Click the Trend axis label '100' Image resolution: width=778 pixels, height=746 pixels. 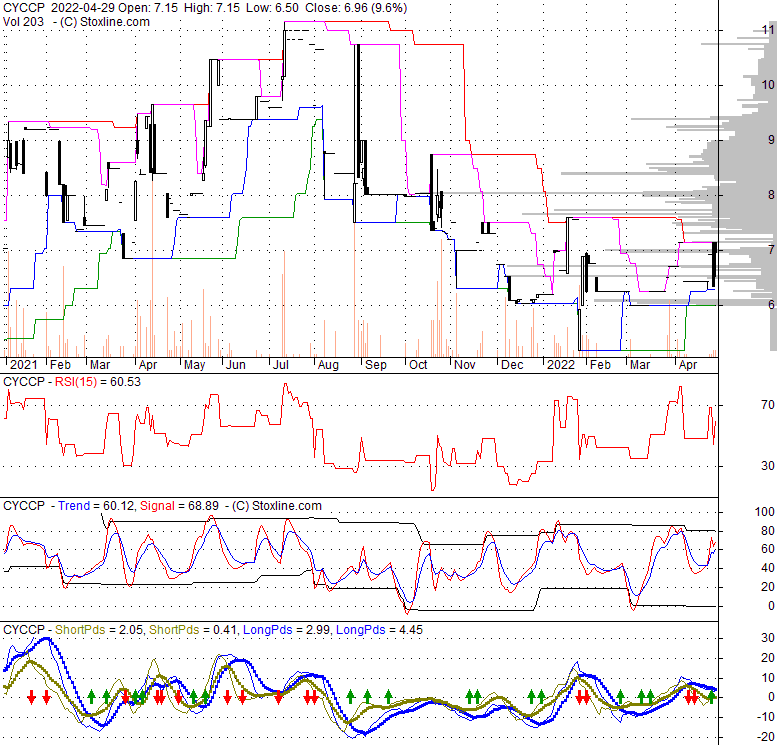764,512
